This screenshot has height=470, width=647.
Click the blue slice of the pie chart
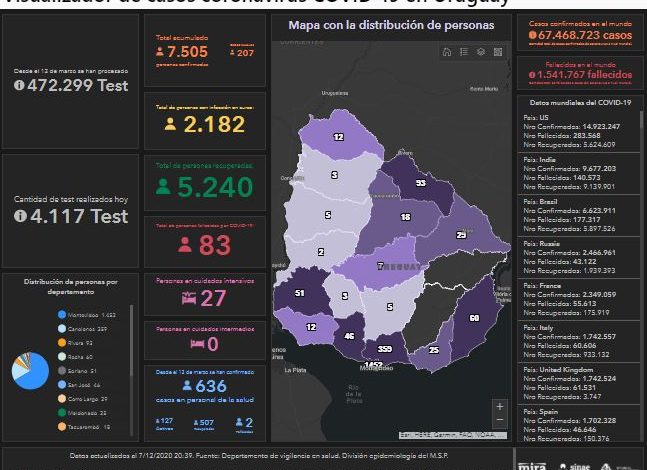click(34, 372)
